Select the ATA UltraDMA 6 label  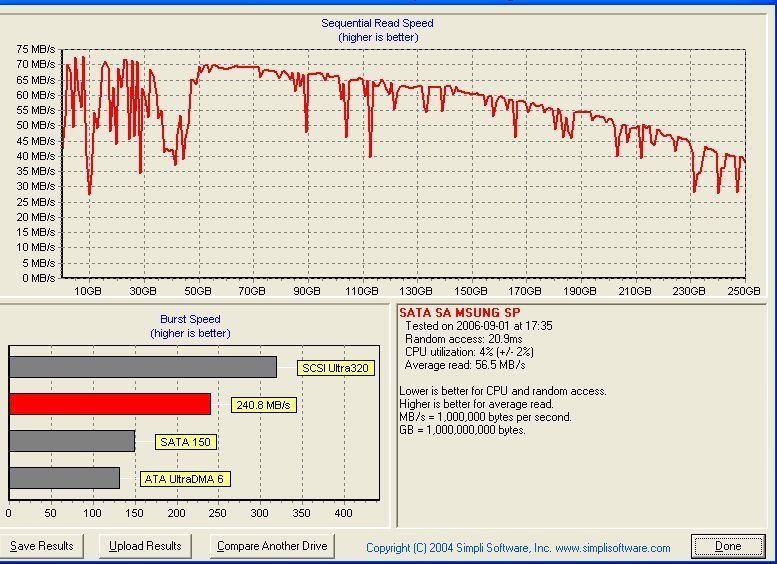coord(185,479)
